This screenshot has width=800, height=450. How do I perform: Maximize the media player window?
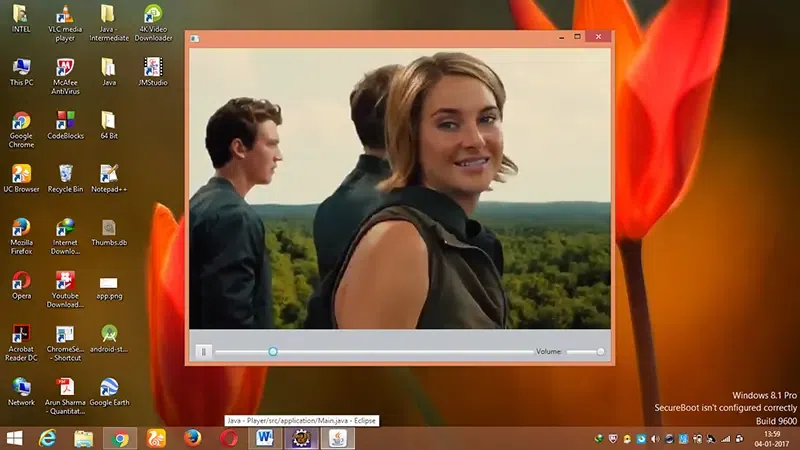pyautogui.click(x=578, y=37)
